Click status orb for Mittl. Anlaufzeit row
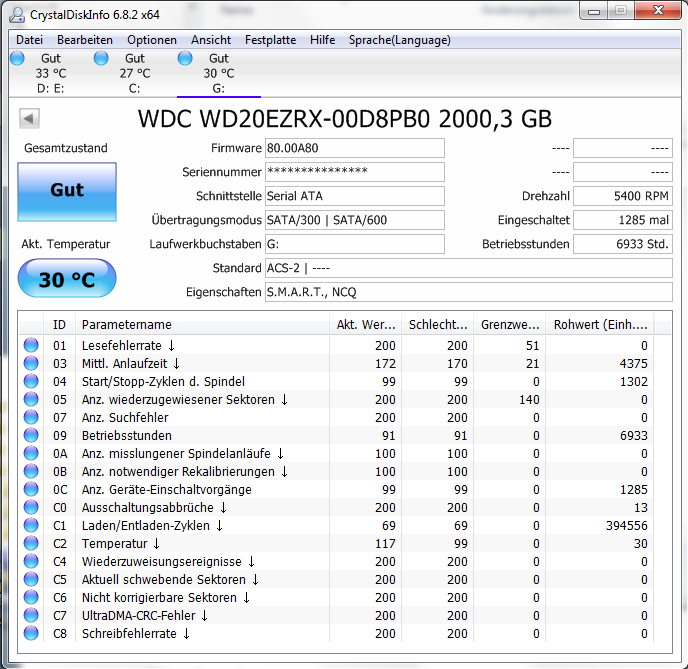This screenshot has width=688, height=669. click(31, 363)
